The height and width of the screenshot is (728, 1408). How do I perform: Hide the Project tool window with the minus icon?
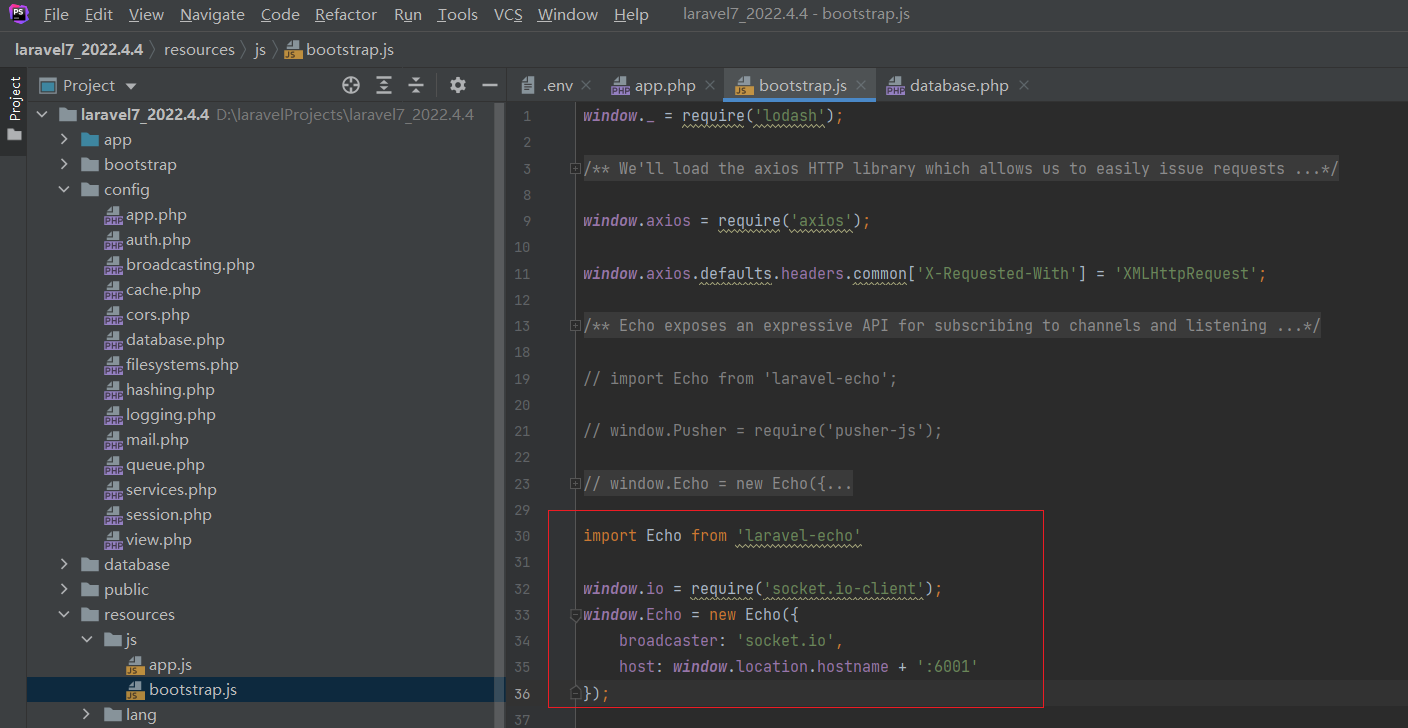[489, 85]
